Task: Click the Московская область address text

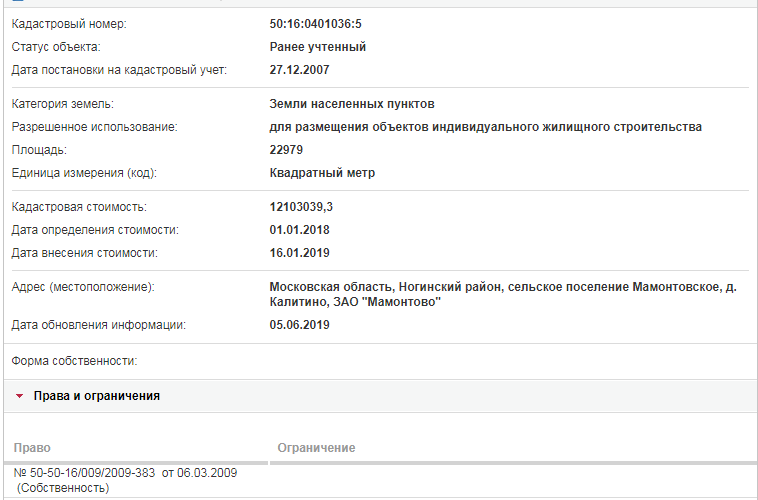Action: coord(503,294)
